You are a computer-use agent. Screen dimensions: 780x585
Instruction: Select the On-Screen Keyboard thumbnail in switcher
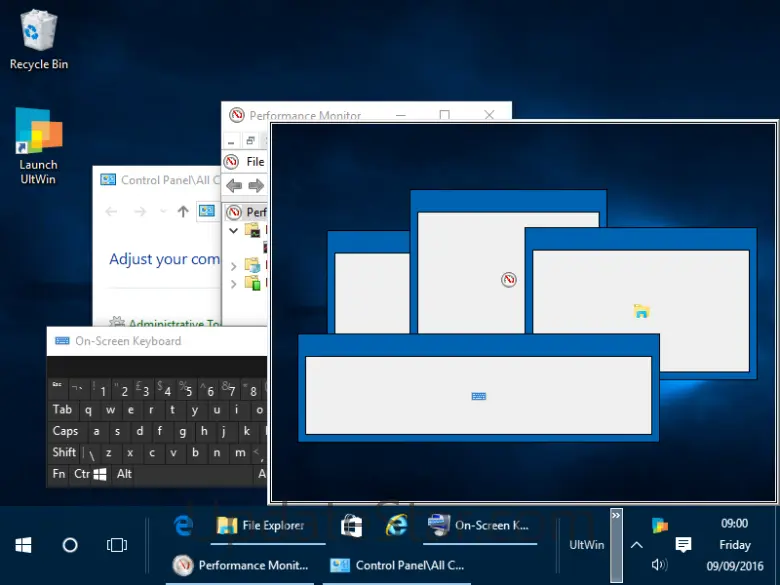pyautogui.click(x=478, y=396)
